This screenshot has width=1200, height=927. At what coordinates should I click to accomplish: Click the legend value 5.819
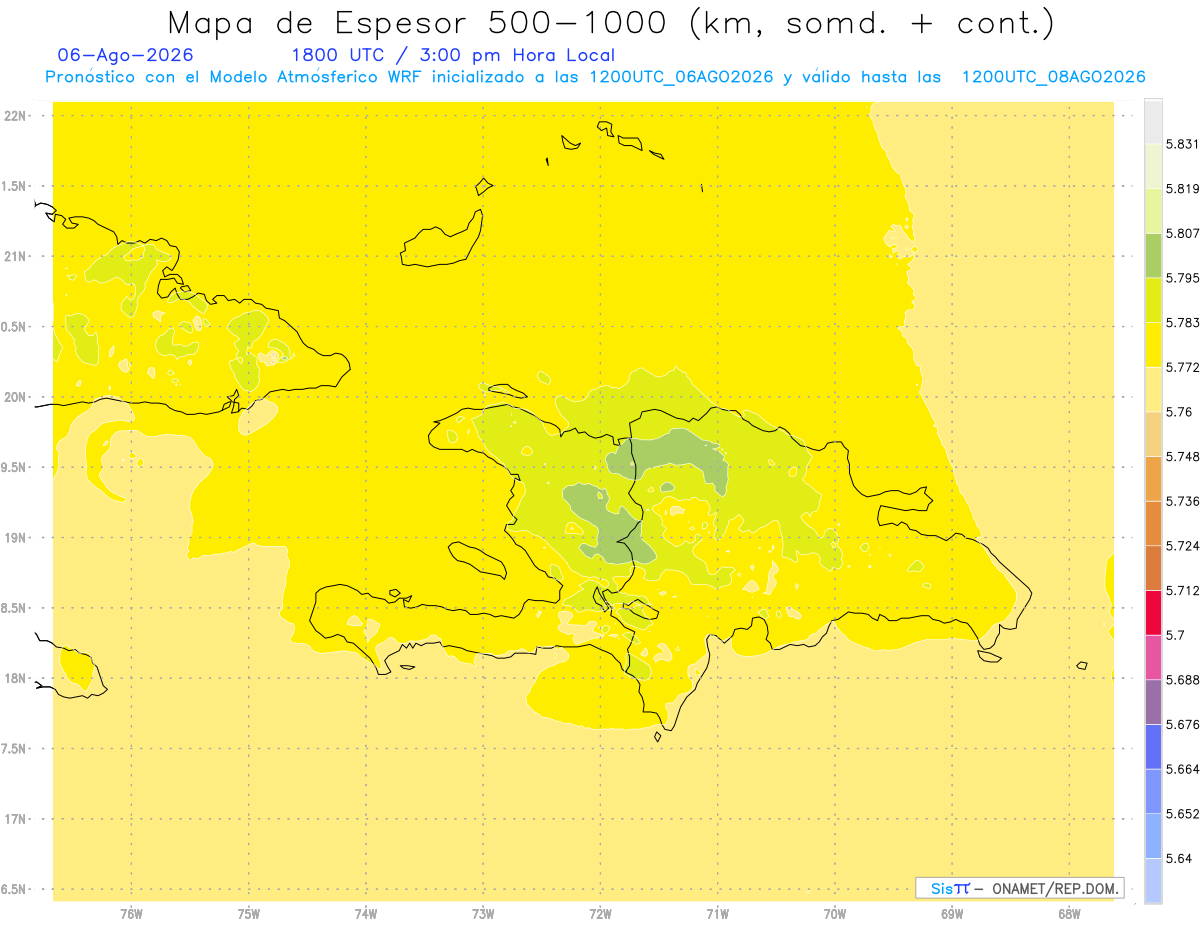click(x=1182, y=189)
